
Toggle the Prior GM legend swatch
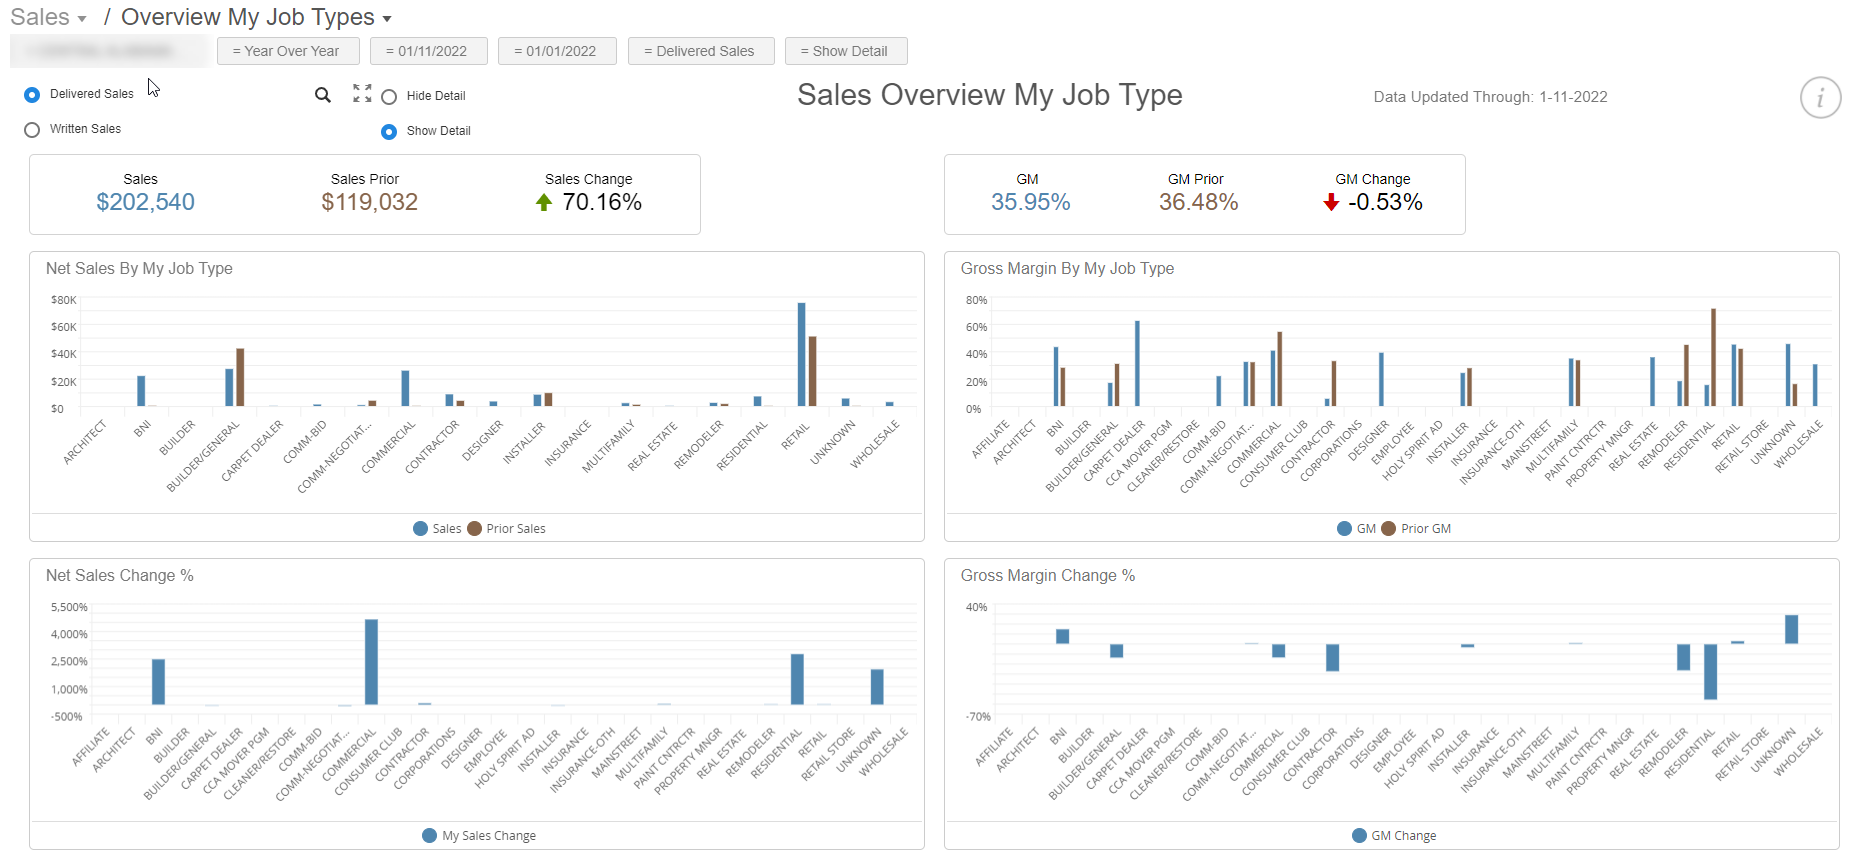tap(1389, 529)
